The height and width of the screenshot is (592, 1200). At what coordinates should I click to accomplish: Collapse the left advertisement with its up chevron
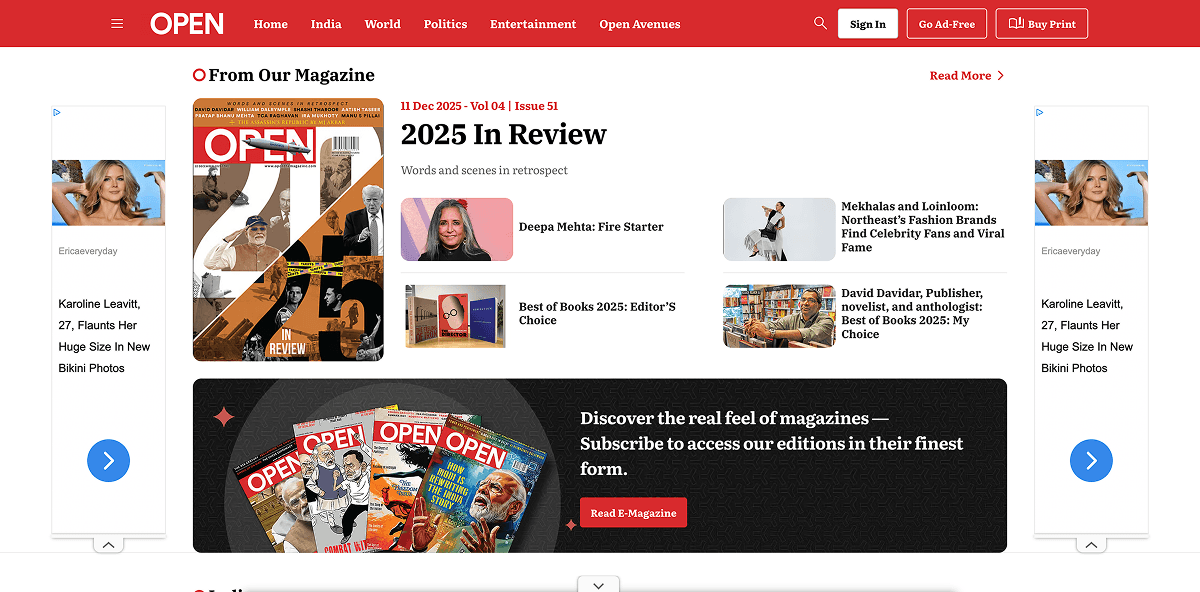click(x=108, y=544)
